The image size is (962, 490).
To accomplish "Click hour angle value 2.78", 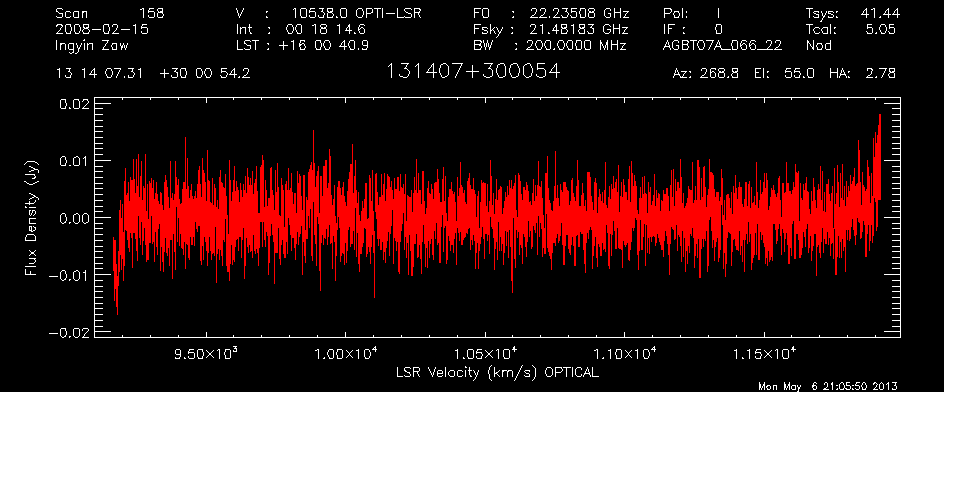I will [881, 74].
